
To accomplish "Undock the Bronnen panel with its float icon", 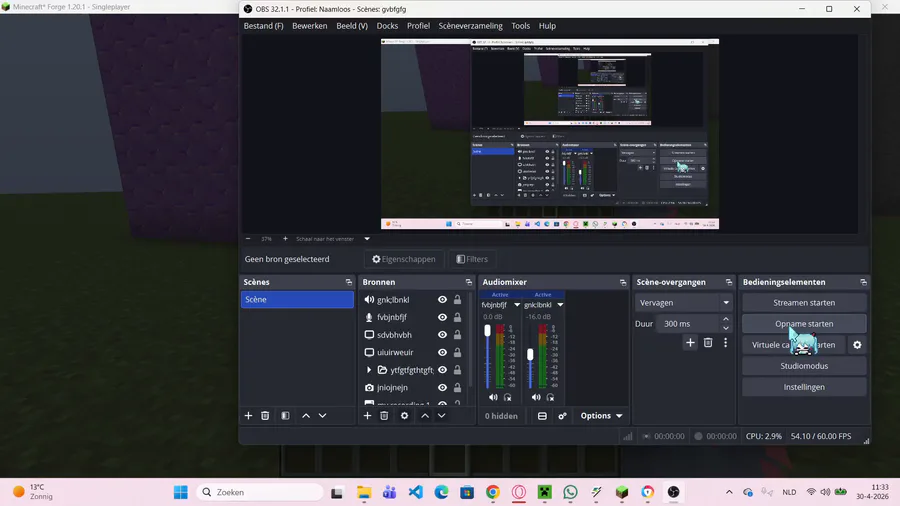I will (468, 282).
